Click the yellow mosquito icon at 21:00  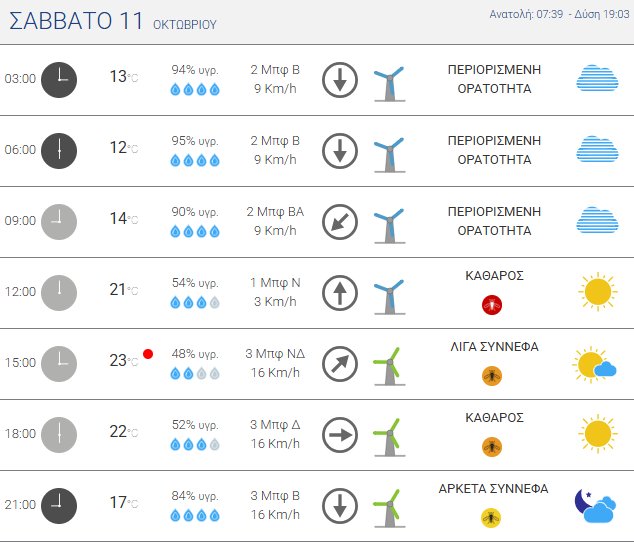tap(491, 517)
